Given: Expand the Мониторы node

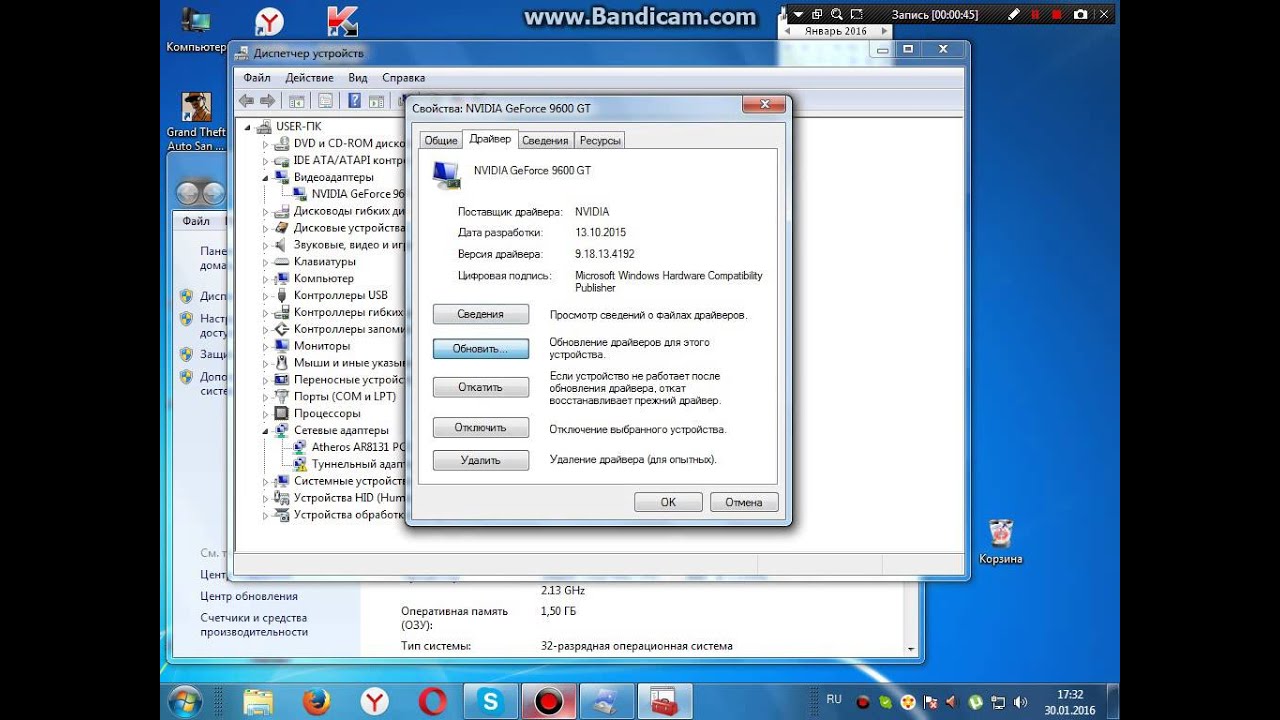Looking at the screenshot, I should 266,346.
